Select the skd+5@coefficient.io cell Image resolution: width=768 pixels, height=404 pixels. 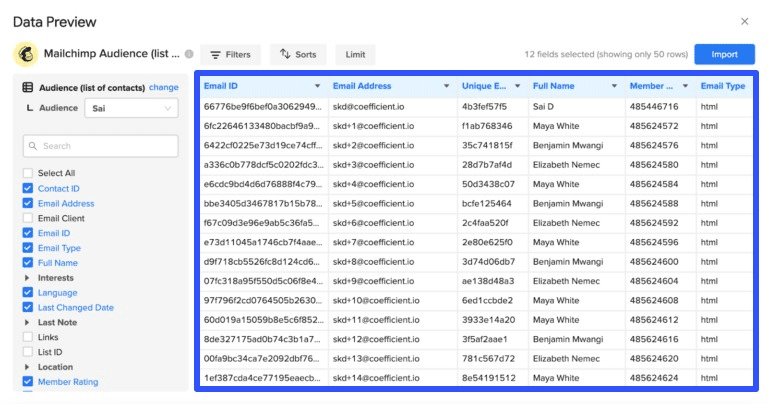(x=393, y=204)
